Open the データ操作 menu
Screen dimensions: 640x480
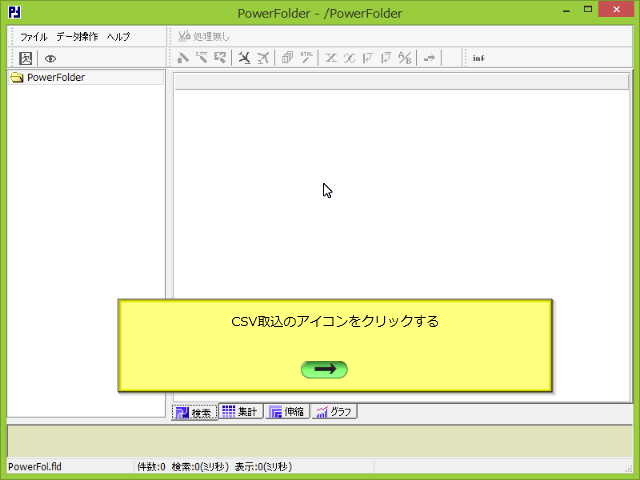[77, 37]
